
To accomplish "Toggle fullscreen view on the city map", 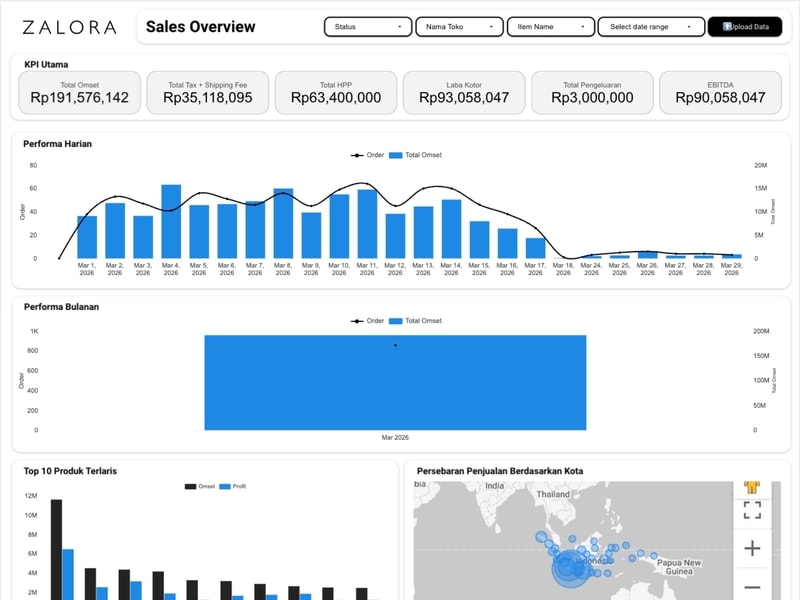I will (x=752, y=510).
